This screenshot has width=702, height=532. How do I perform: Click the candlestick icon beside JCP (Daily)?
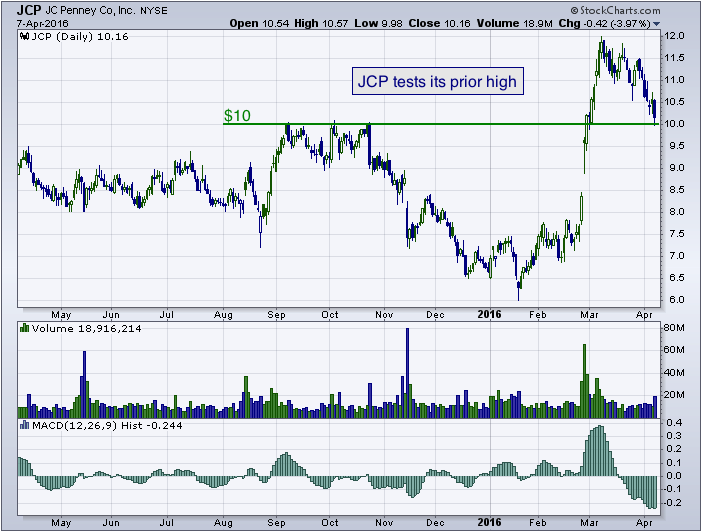(x=25, y=37)
